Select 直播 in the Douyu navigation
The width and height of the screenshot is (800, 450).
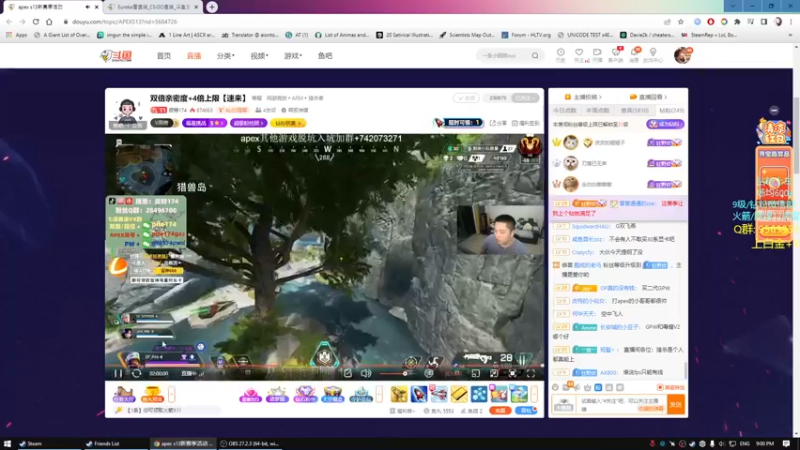point(194,56)
